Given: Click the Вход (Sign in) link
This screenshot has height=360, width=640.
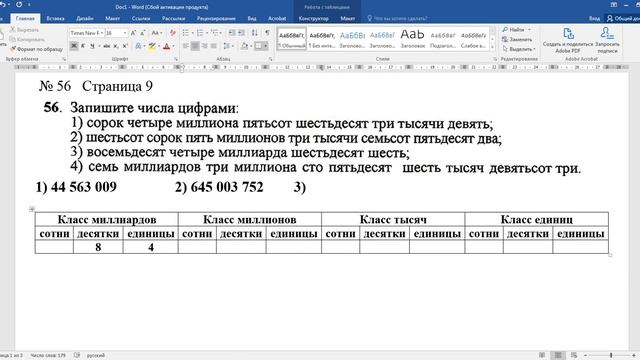Looking at the screenshot, I should tap(594, 18).
